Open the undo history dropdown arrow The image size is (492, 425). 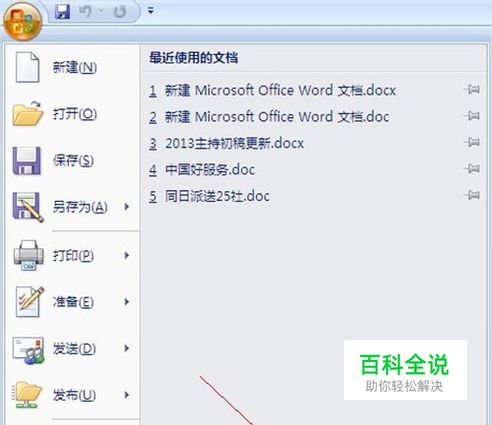pos(101,12)
